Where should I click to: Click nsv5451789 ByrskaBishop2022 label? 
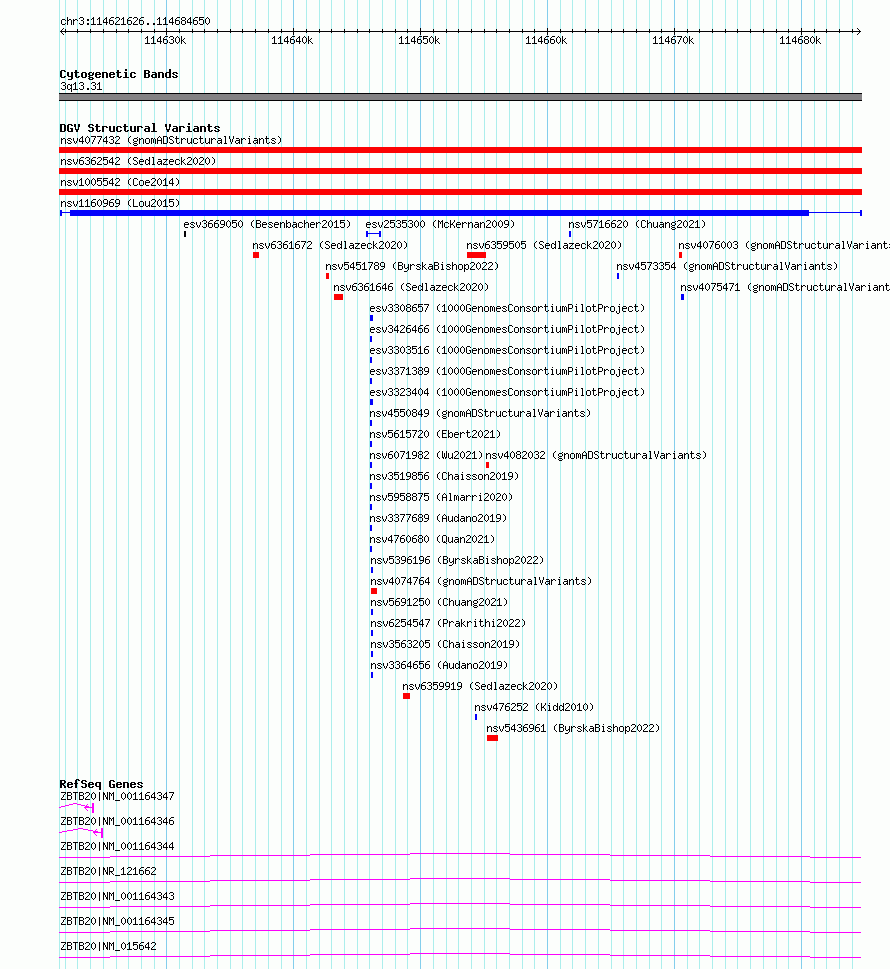tap(412, 266)
